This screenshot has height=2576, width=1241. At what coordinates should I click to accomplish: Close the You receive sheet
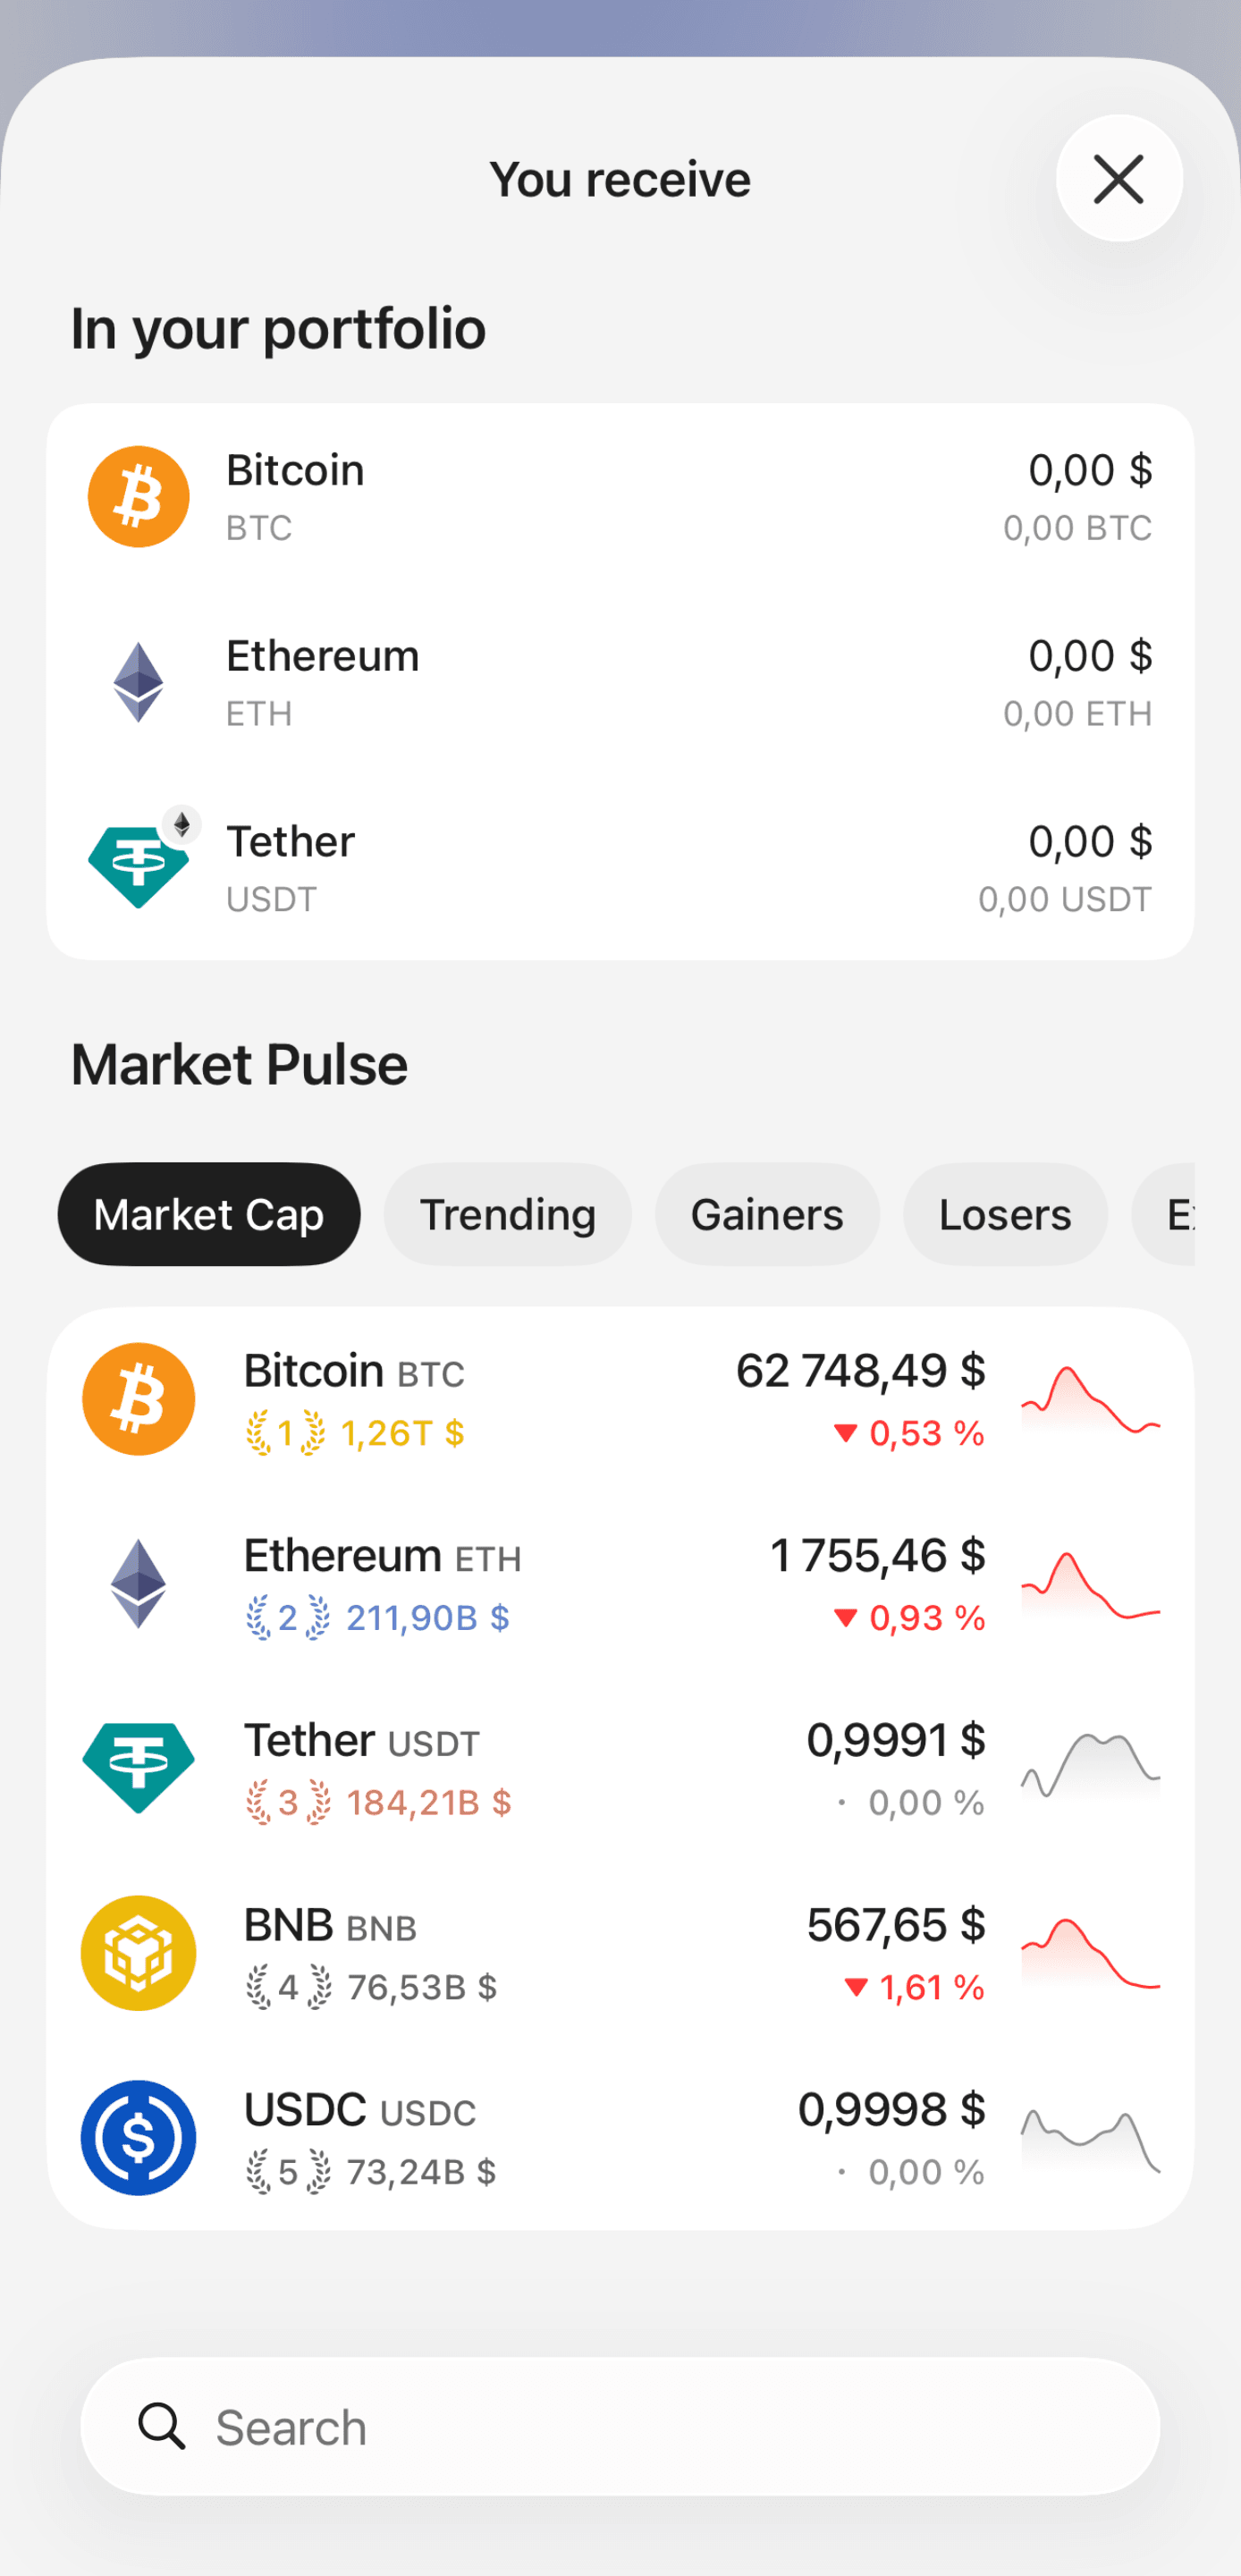tap(1119, 179)
